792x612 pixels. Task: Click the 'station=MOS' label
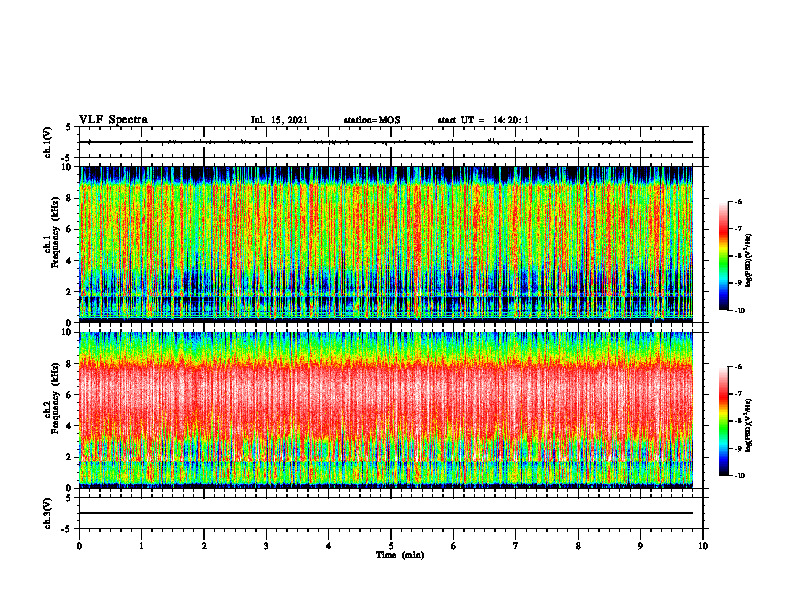coord(372,120)
